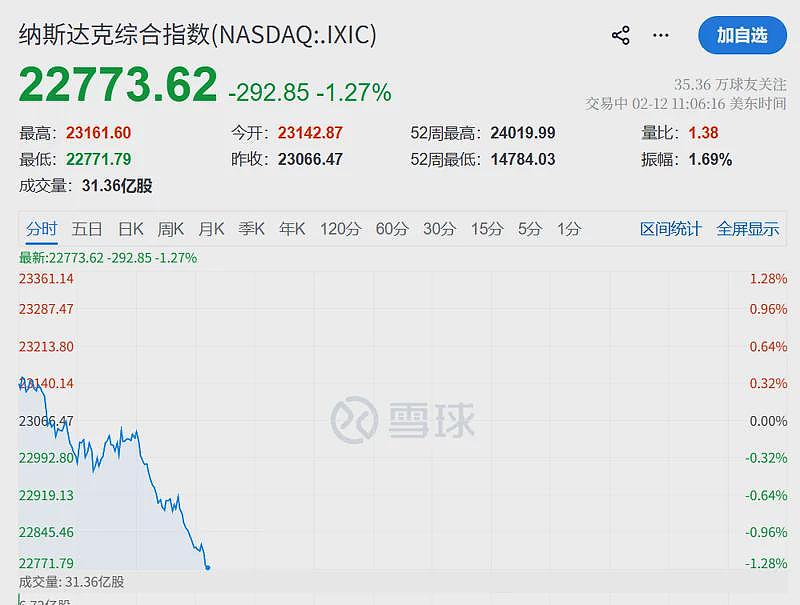Select the 分时 chart tab
This screenshot has height=605, width=800.
coord(42,229)
